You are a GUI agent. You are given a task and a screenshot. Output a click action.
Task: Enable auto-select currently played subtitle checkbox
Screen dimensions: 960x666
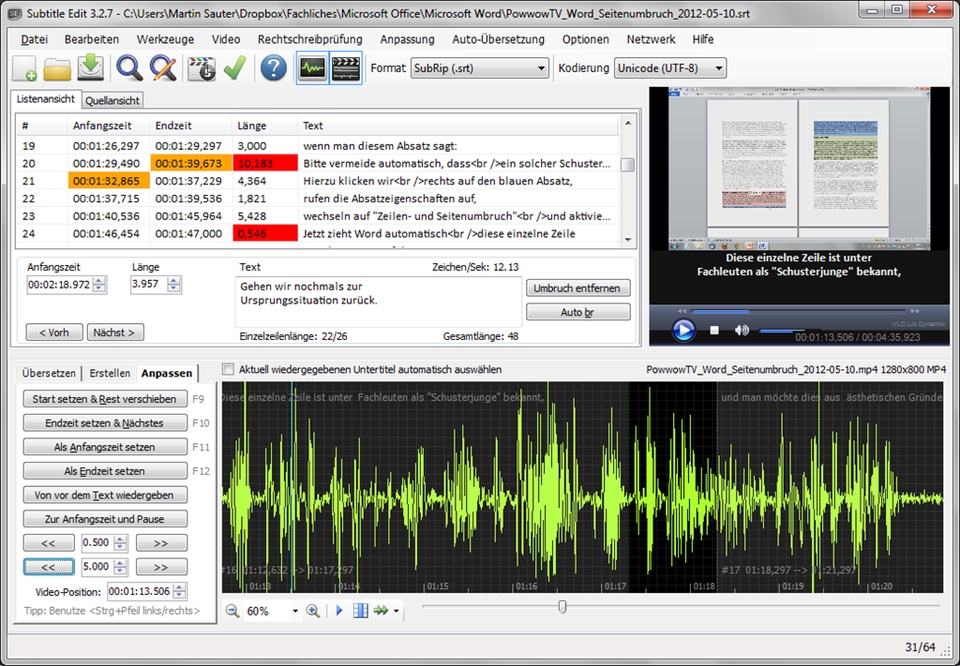(228, 369)
